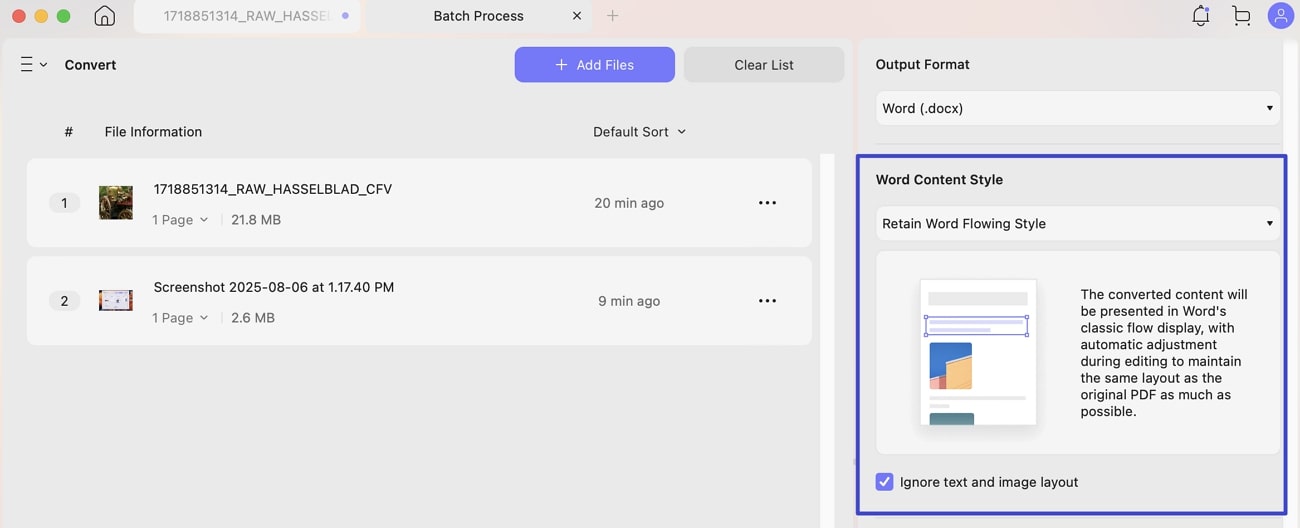Open the notifications bell icon
This screenshot has width=1300, height=528.
pos(1200,16)
